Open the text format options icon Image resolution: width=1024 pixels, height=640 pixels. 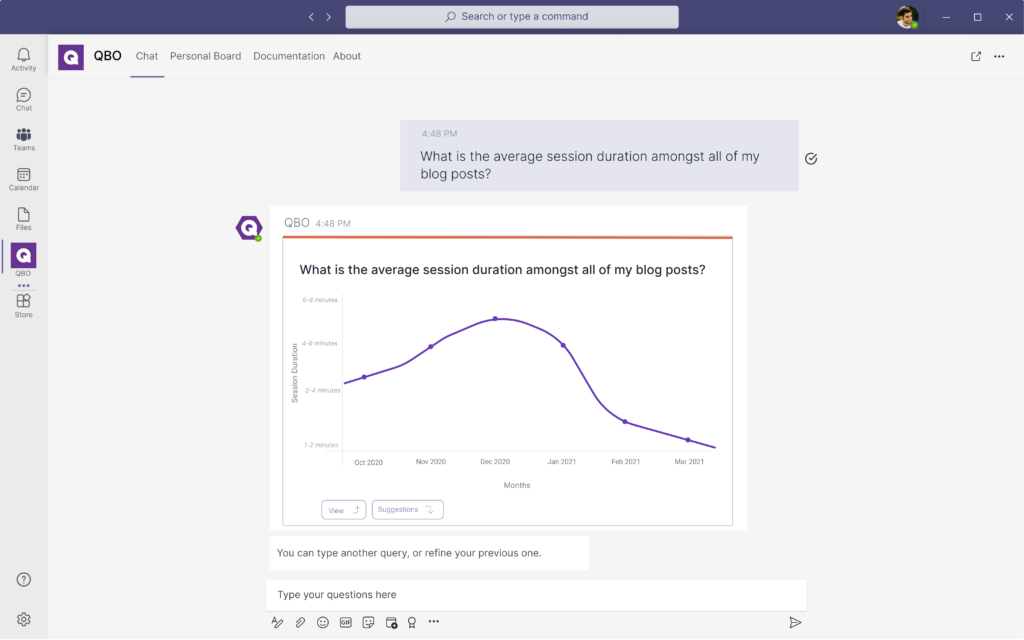coord(277,622)
